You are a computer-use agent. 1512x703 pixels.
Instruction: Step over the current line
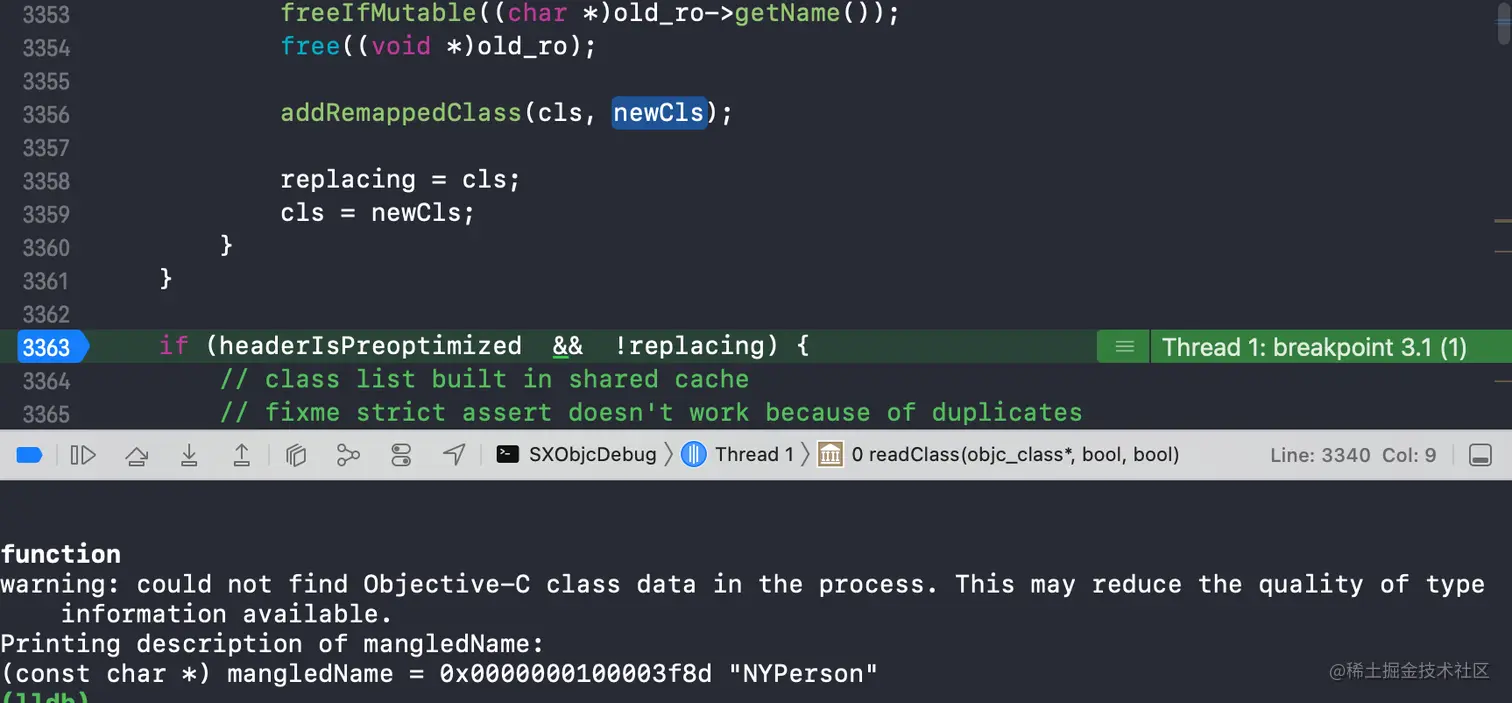(x=136, y=456)
